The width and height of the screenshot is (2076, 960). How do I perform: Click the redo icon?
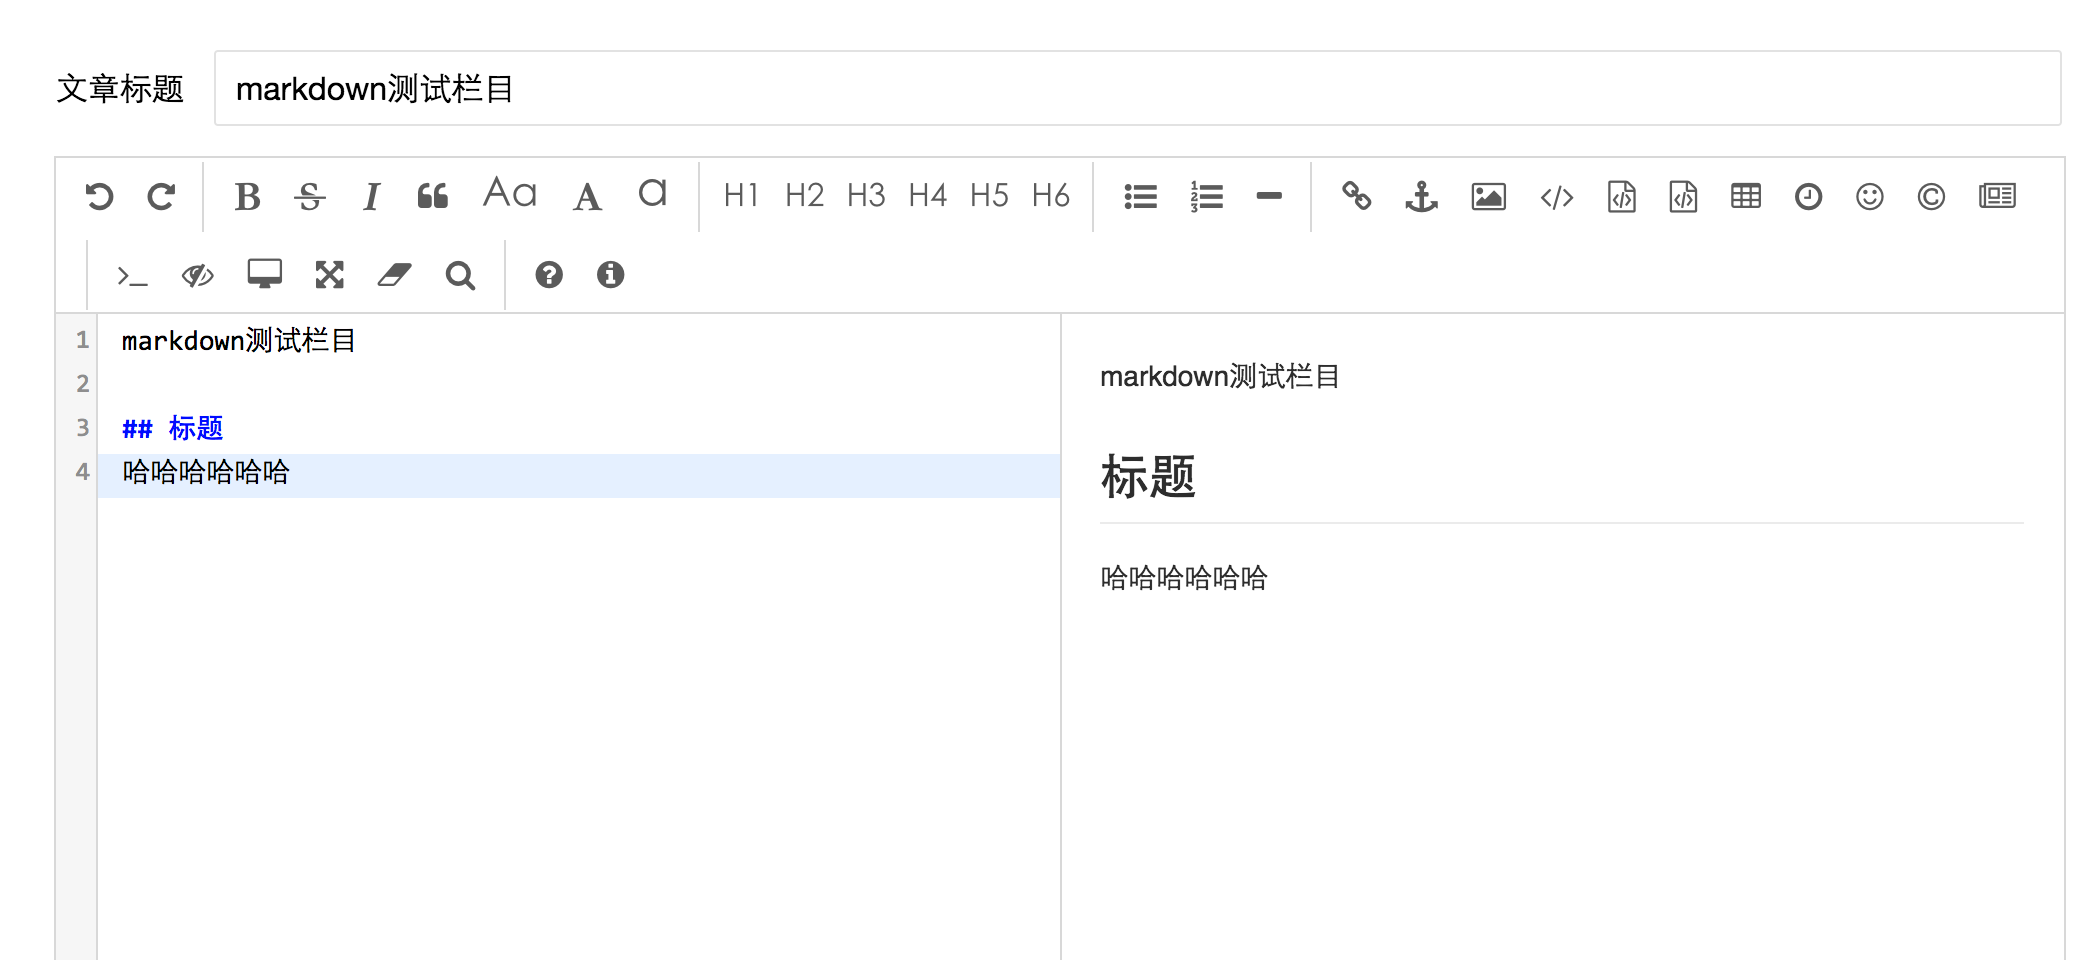(x=161, y=196)
